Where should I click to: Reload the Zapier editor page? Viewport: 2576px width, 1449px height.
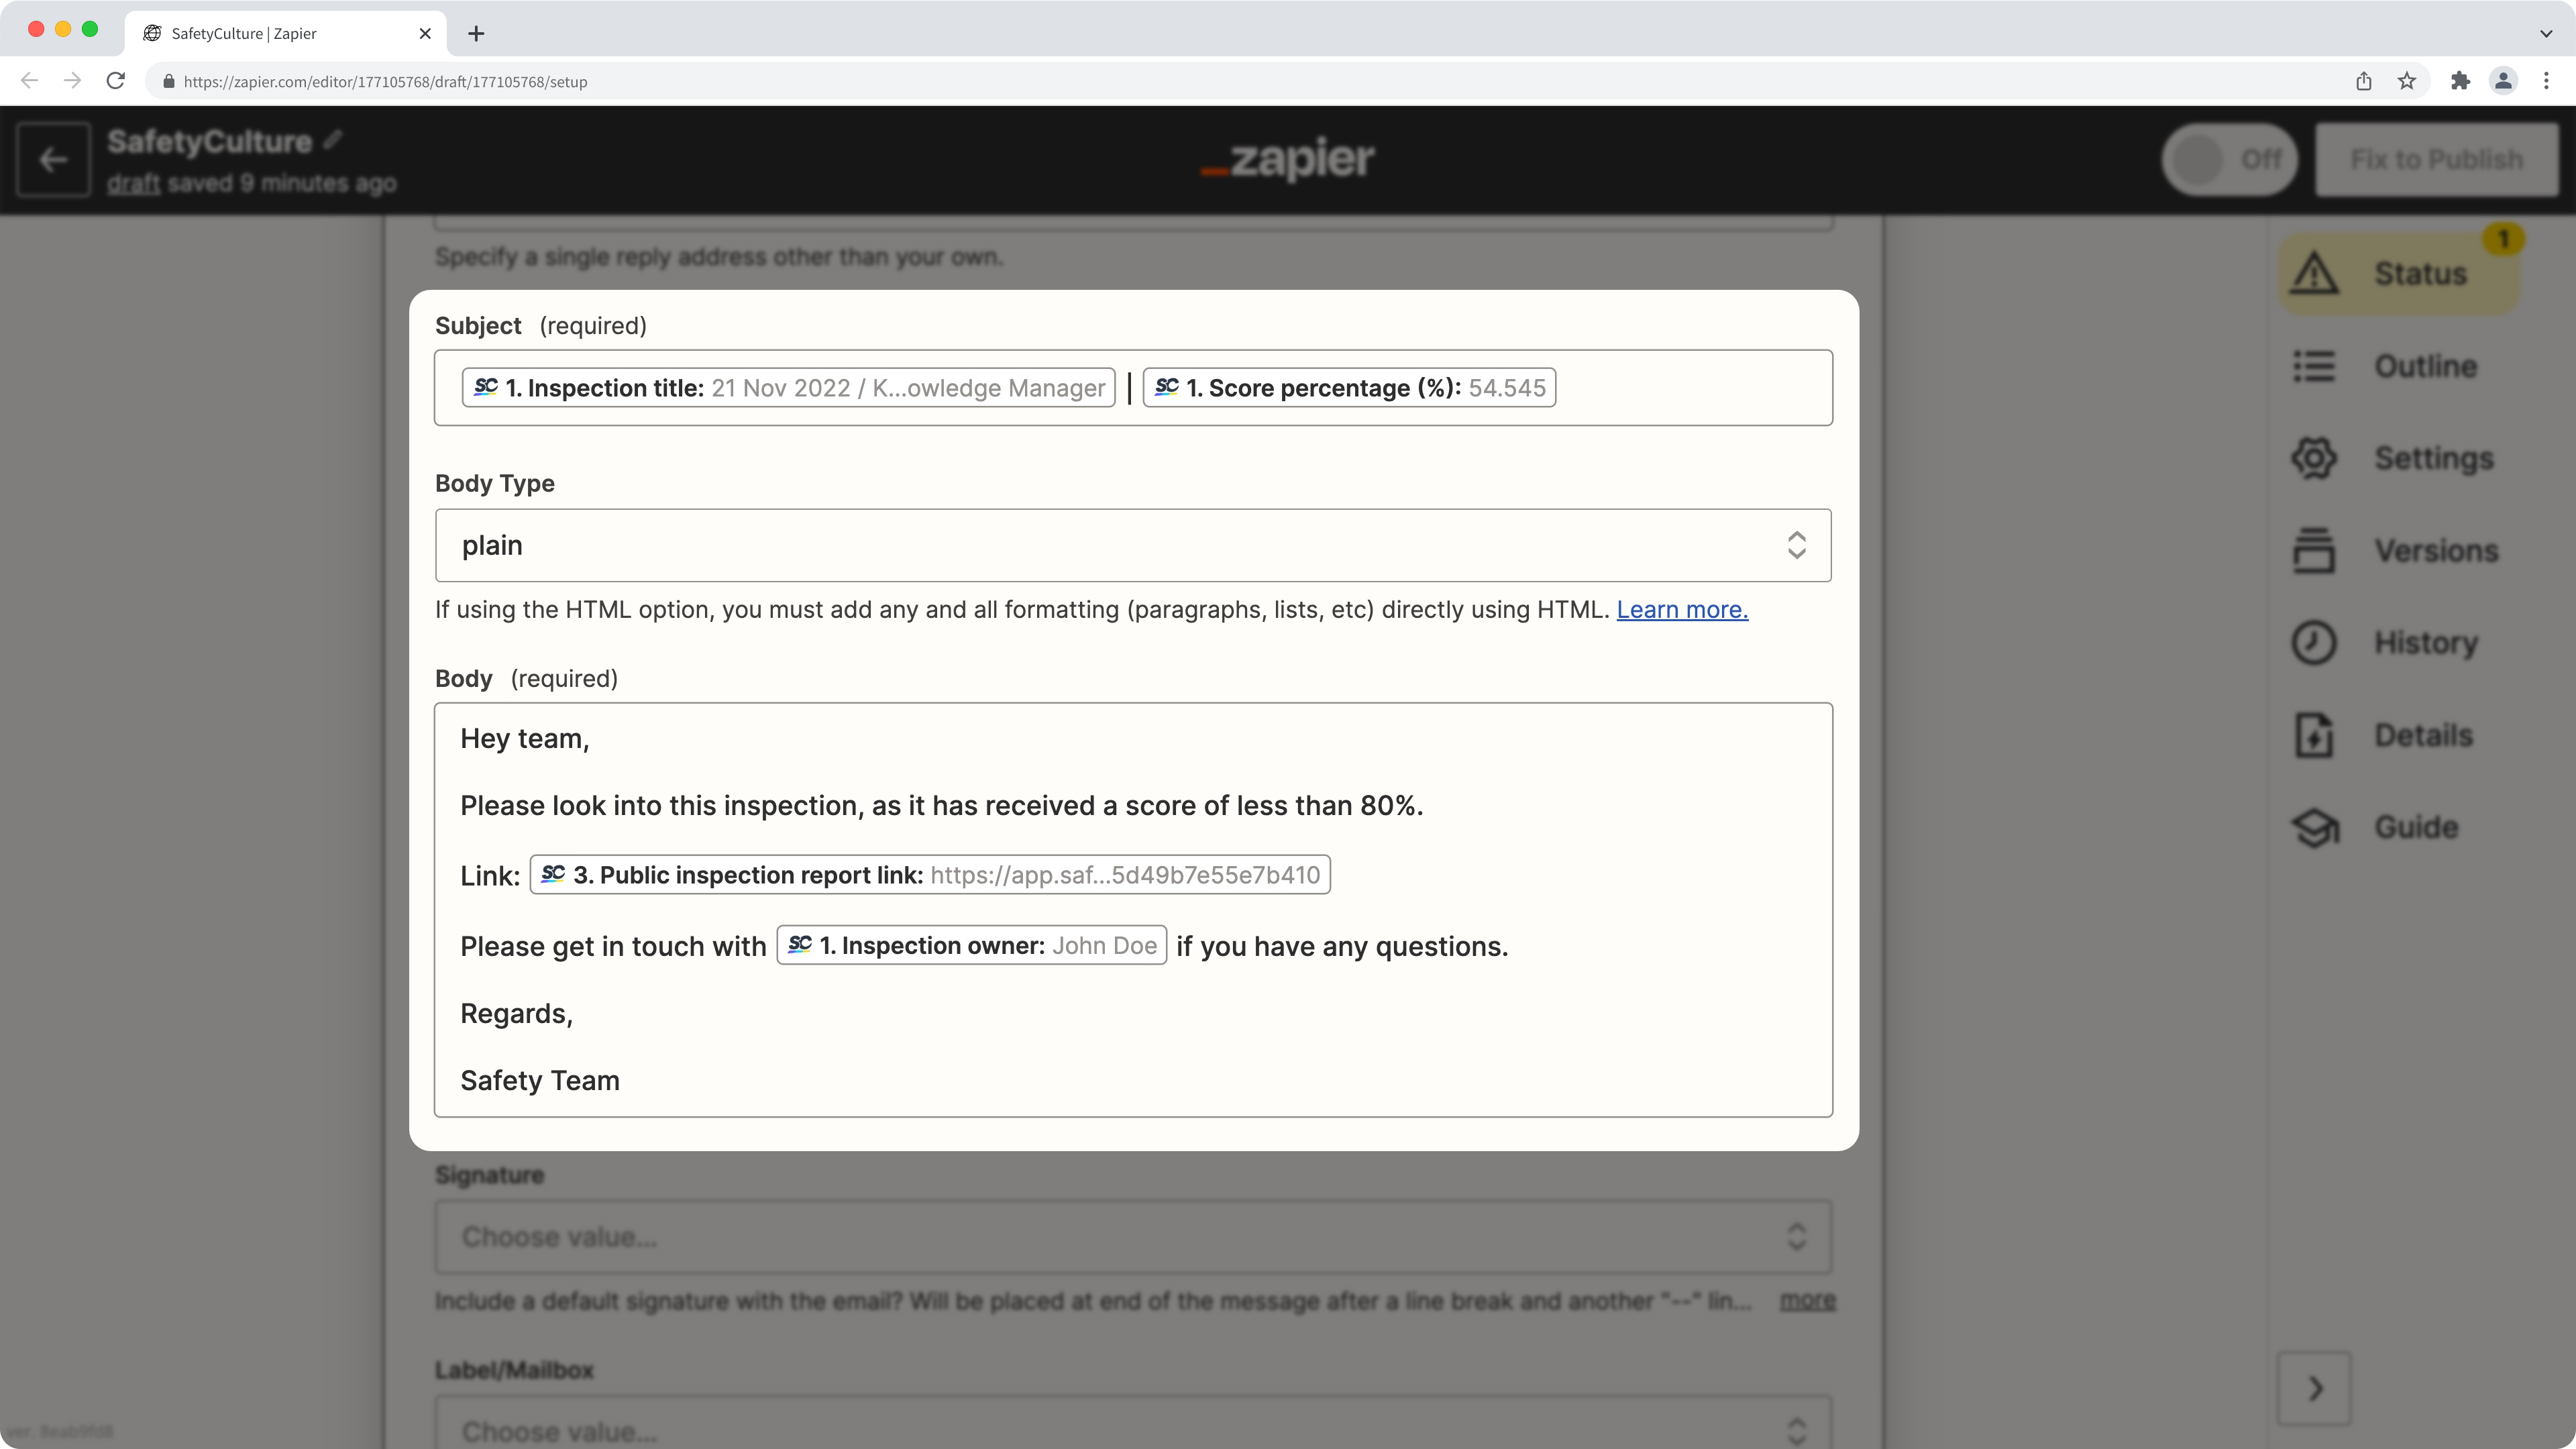click(x=116, y=81)
